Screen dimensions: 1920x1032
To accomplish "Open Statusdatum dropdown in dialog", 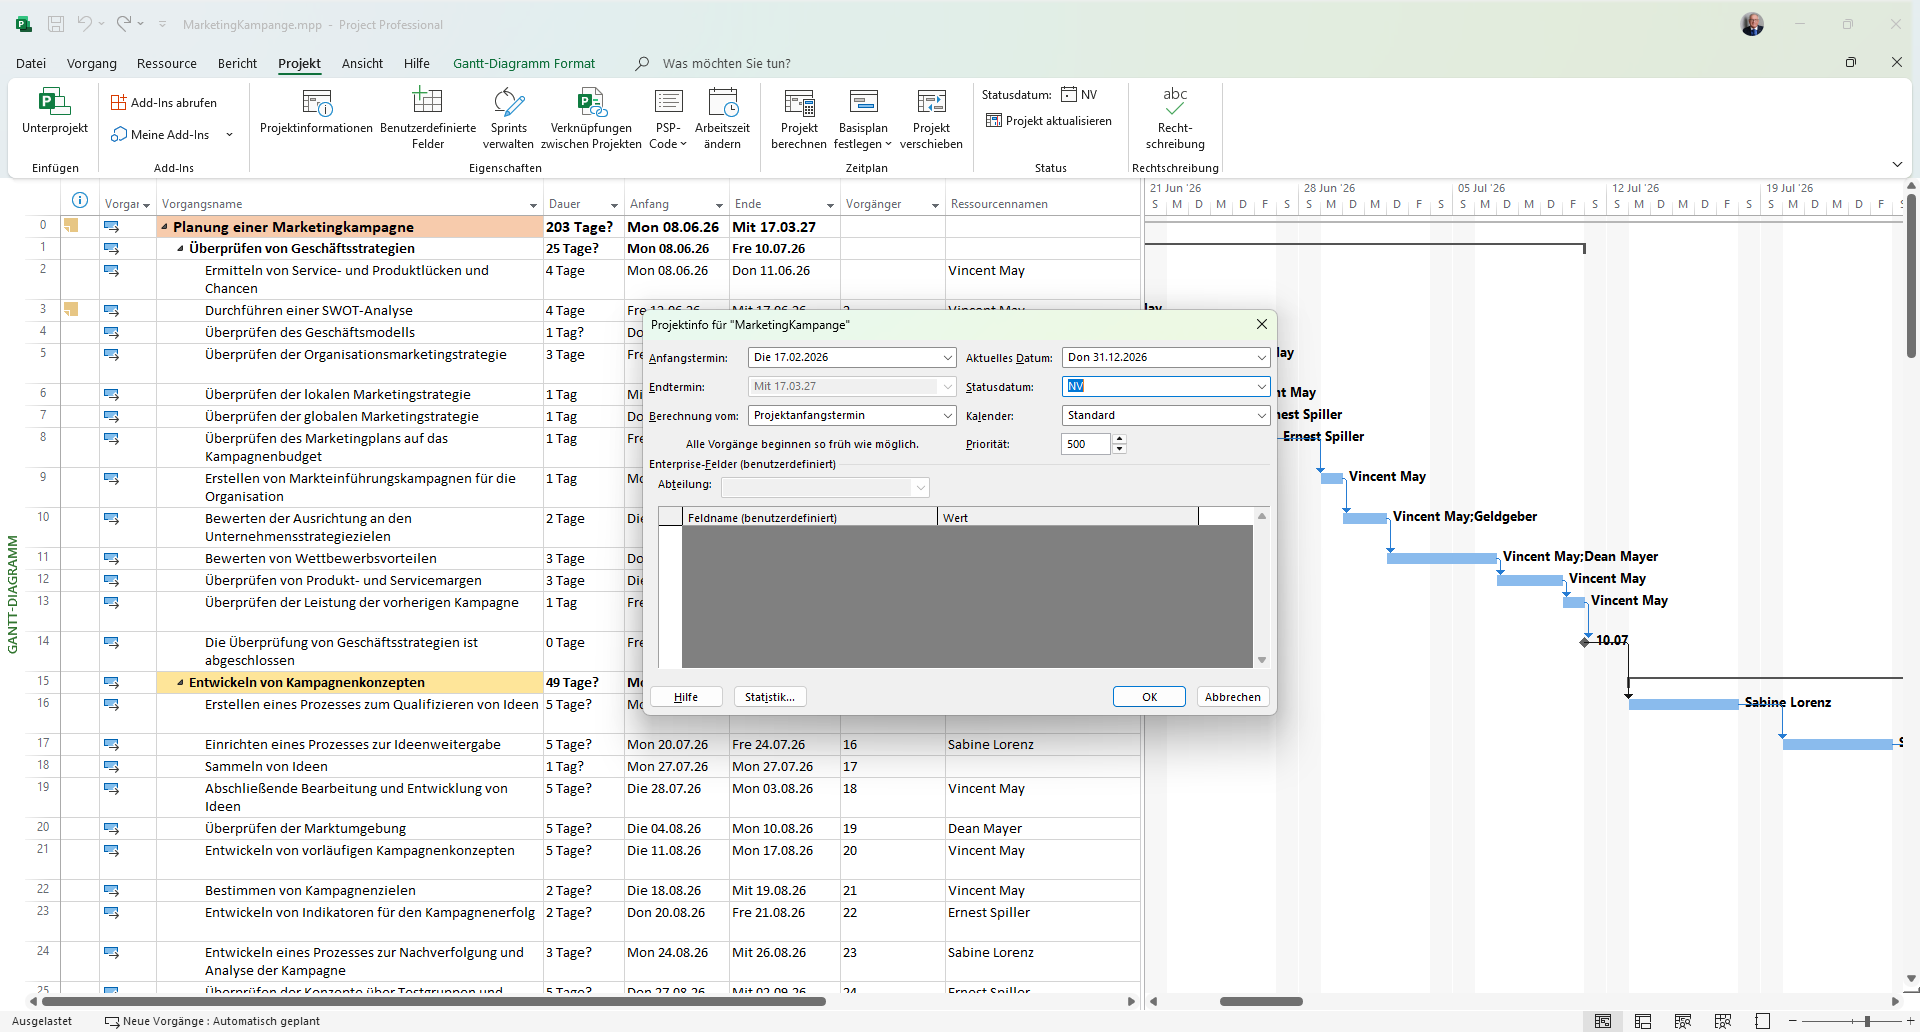I will point(1261,387).
